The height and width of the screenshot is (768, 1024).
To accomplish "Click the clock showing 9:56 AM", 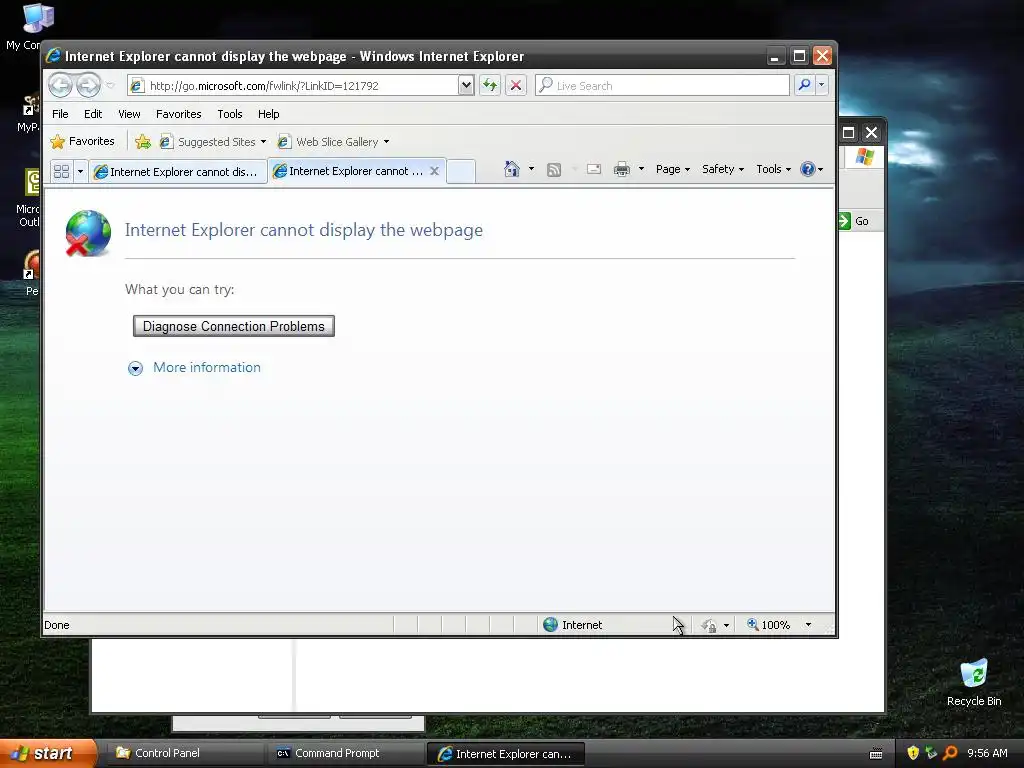I will (x=987, y=753).
